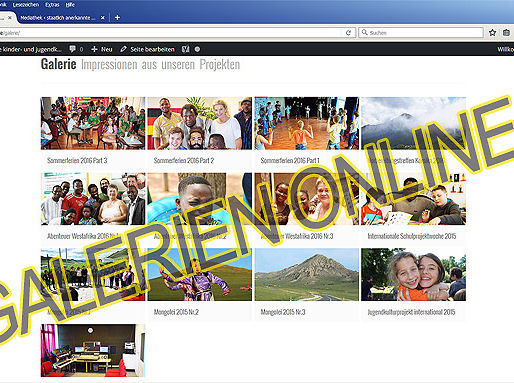Click the Jugendkulturprojekt international 2015 caption
Screen dimensions: 514x383
click(x=411, y=312)
